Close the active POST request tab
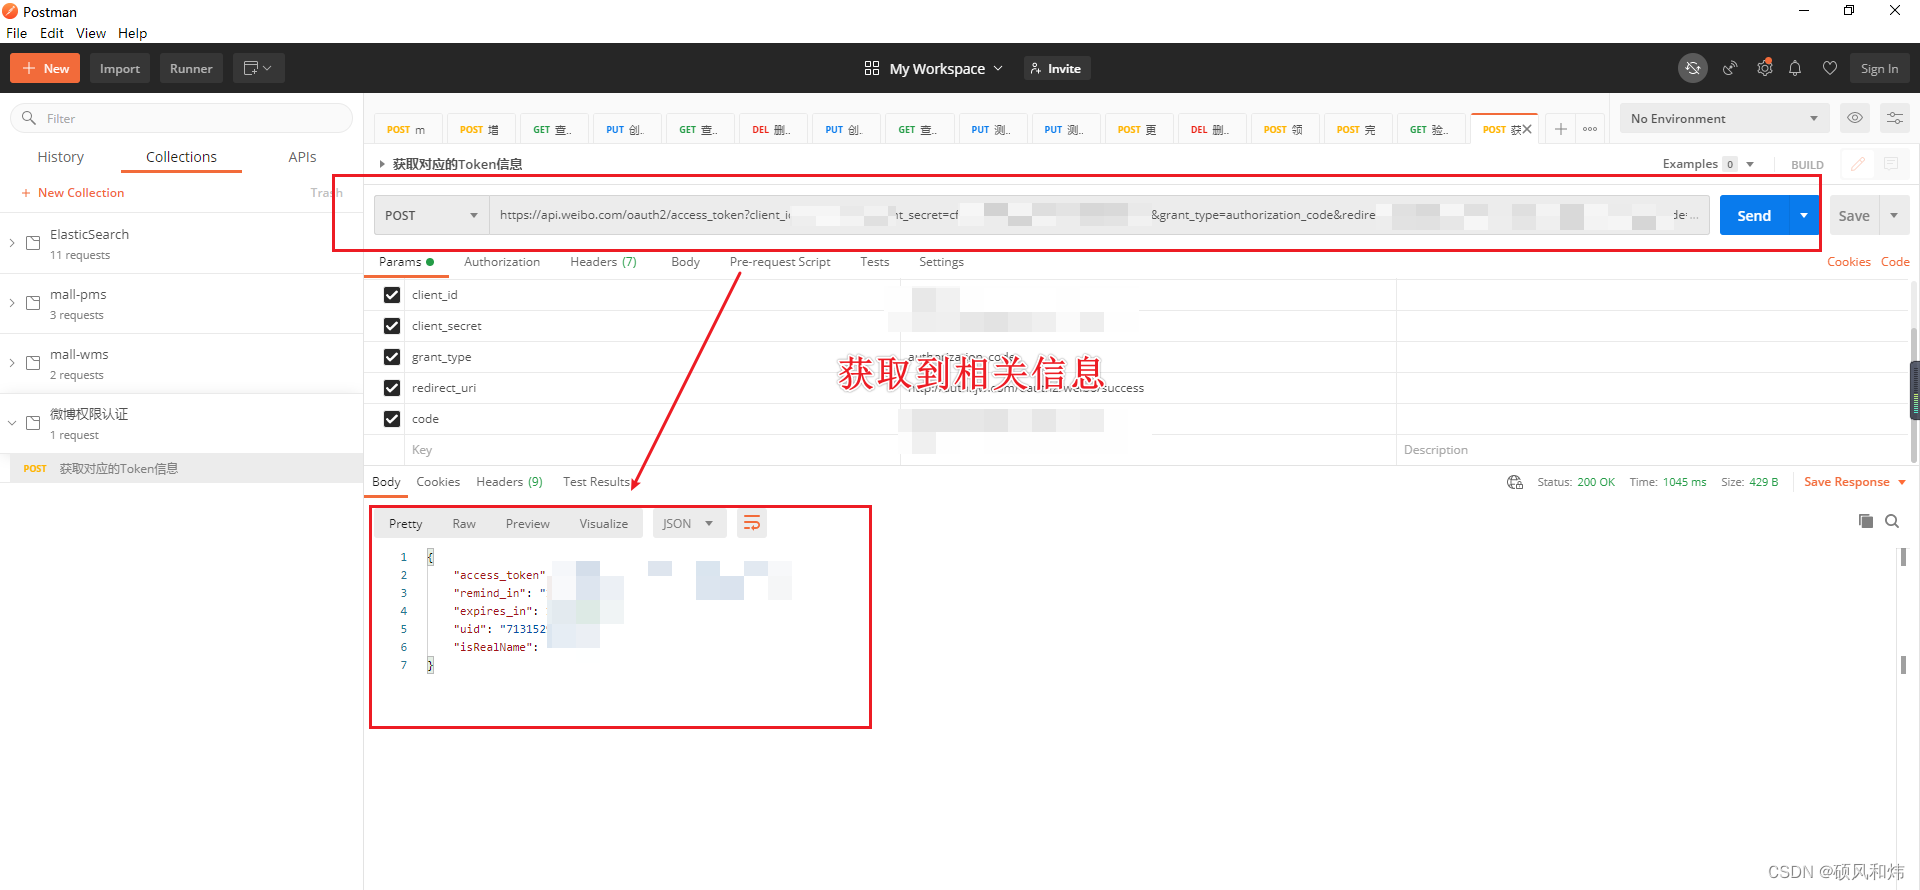 1527,129
